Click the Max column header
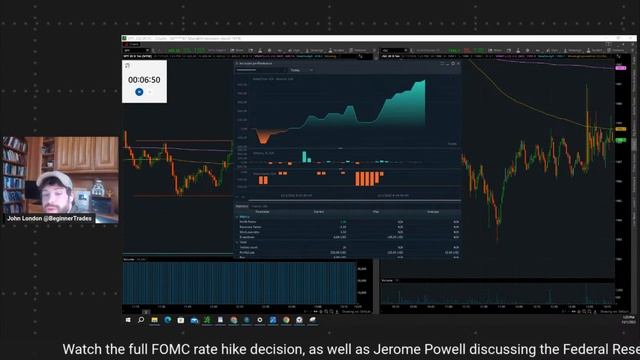 (376, 211)
